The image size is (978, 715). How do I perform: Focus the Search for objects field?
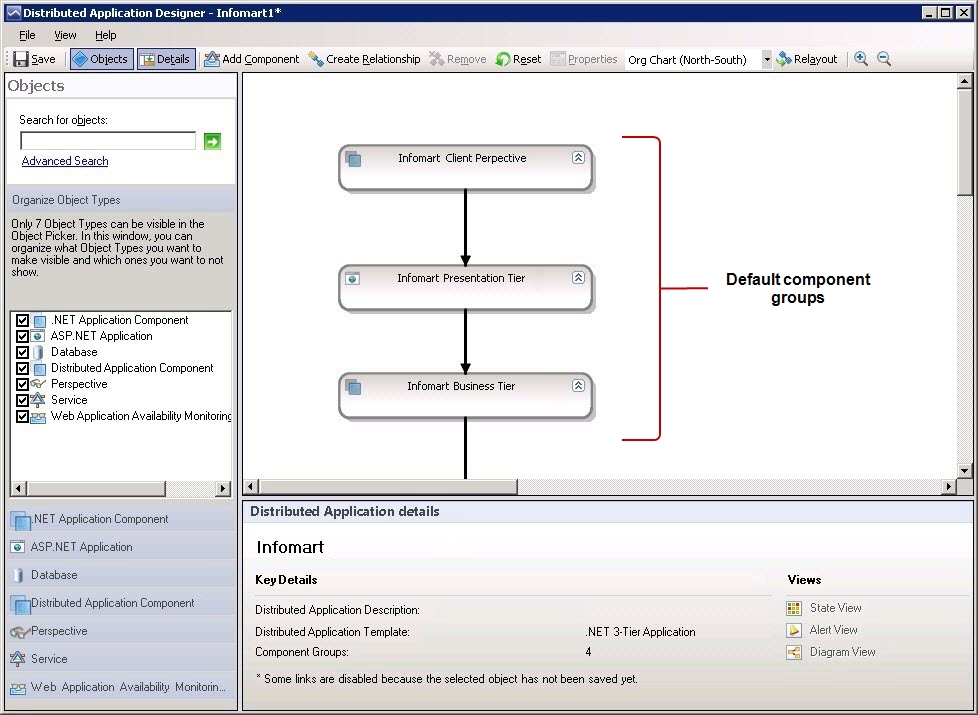click(x=108, y=141)
